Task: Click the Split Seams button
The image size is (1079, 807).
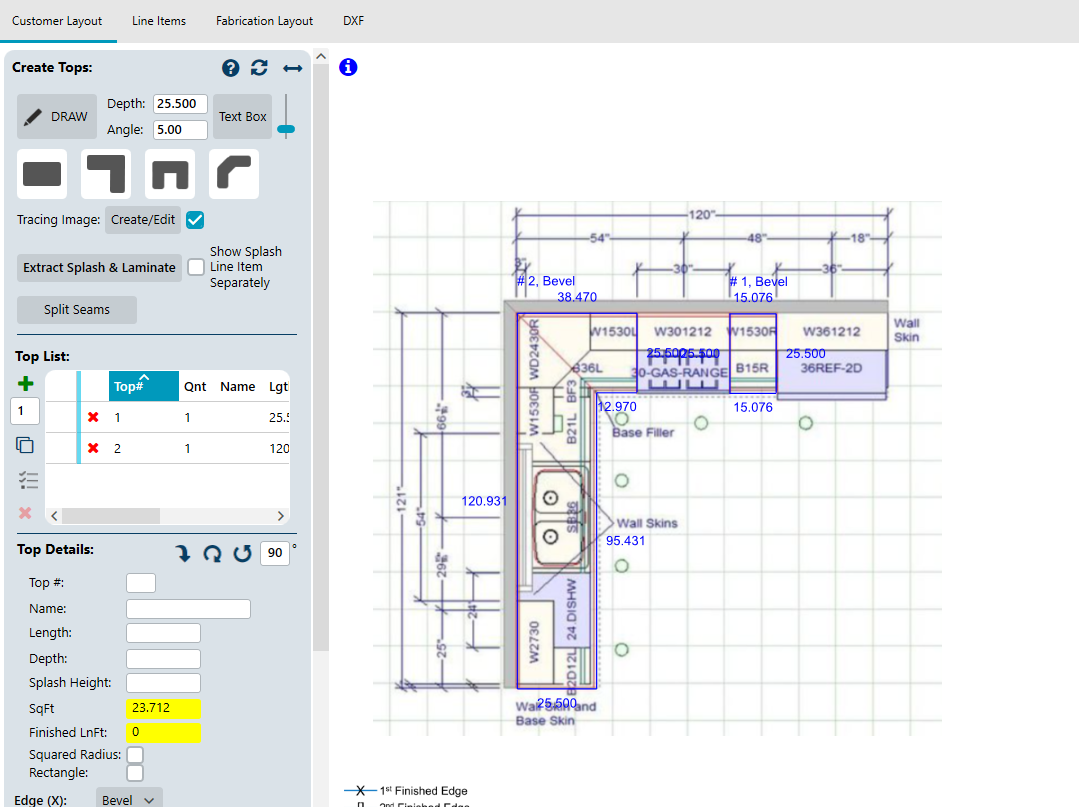Action: point(77,310)
